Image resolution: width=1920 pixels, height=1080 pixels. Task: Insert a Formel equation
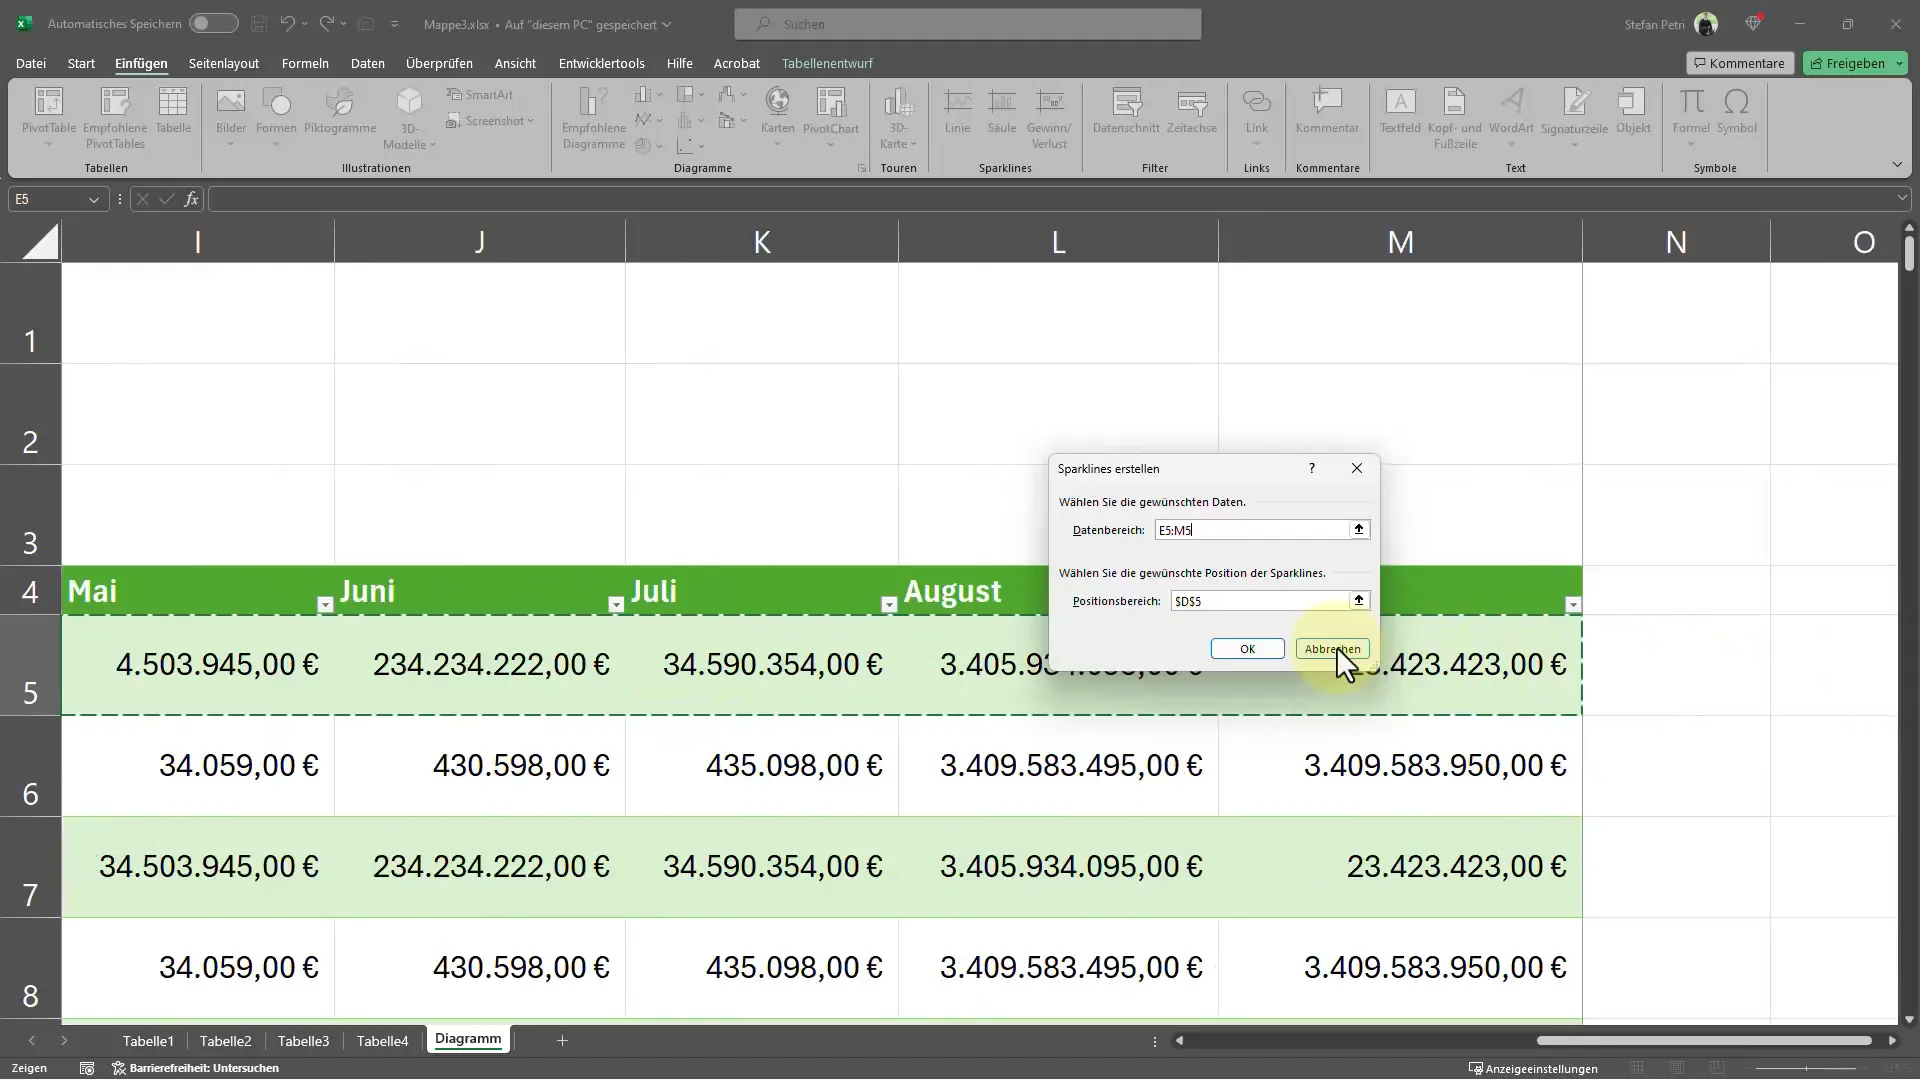(x=1691, y=118)
